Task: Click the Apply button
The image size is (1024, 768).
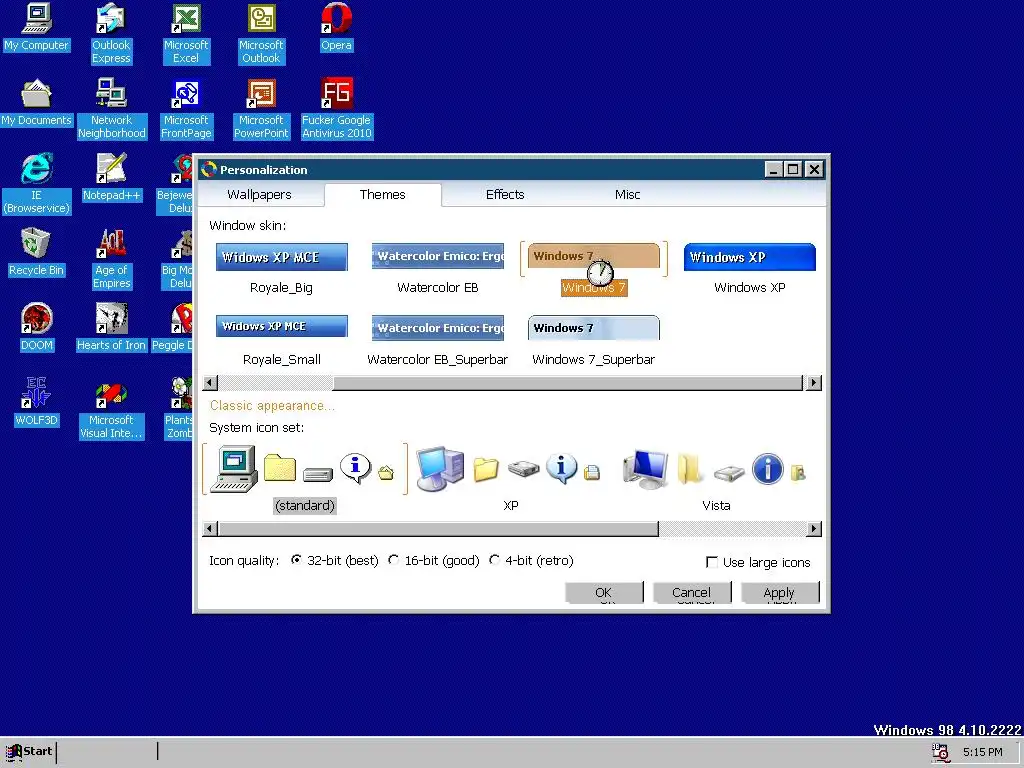Action: click(x=779, y=592)
